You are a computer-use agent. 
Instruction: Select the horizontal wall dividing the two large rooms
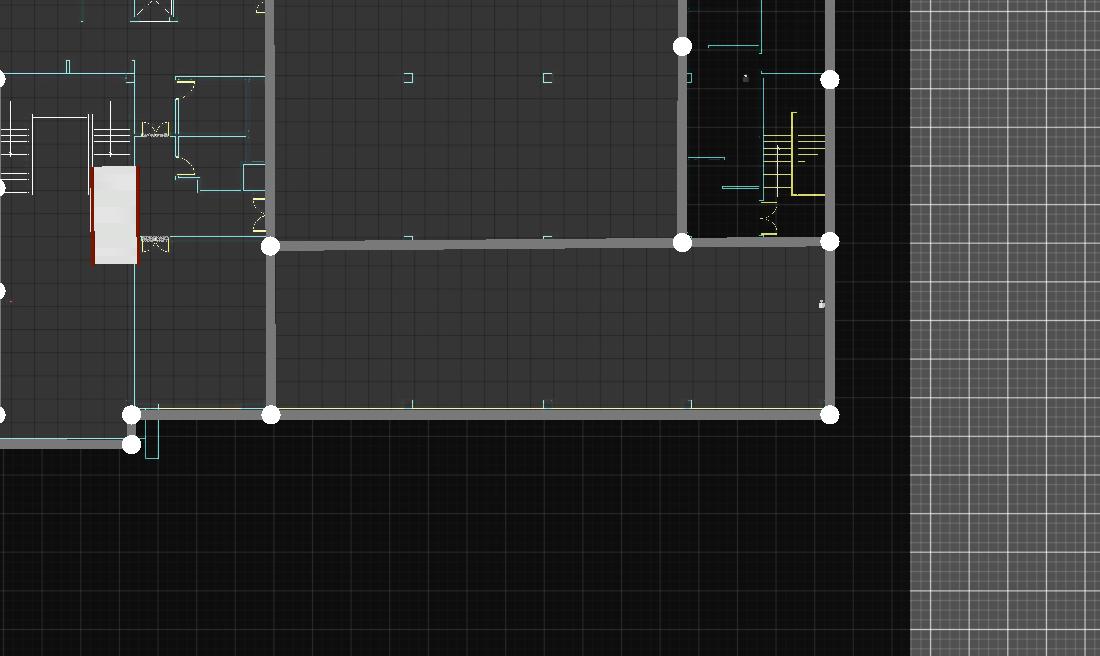[x=476, y=244]
